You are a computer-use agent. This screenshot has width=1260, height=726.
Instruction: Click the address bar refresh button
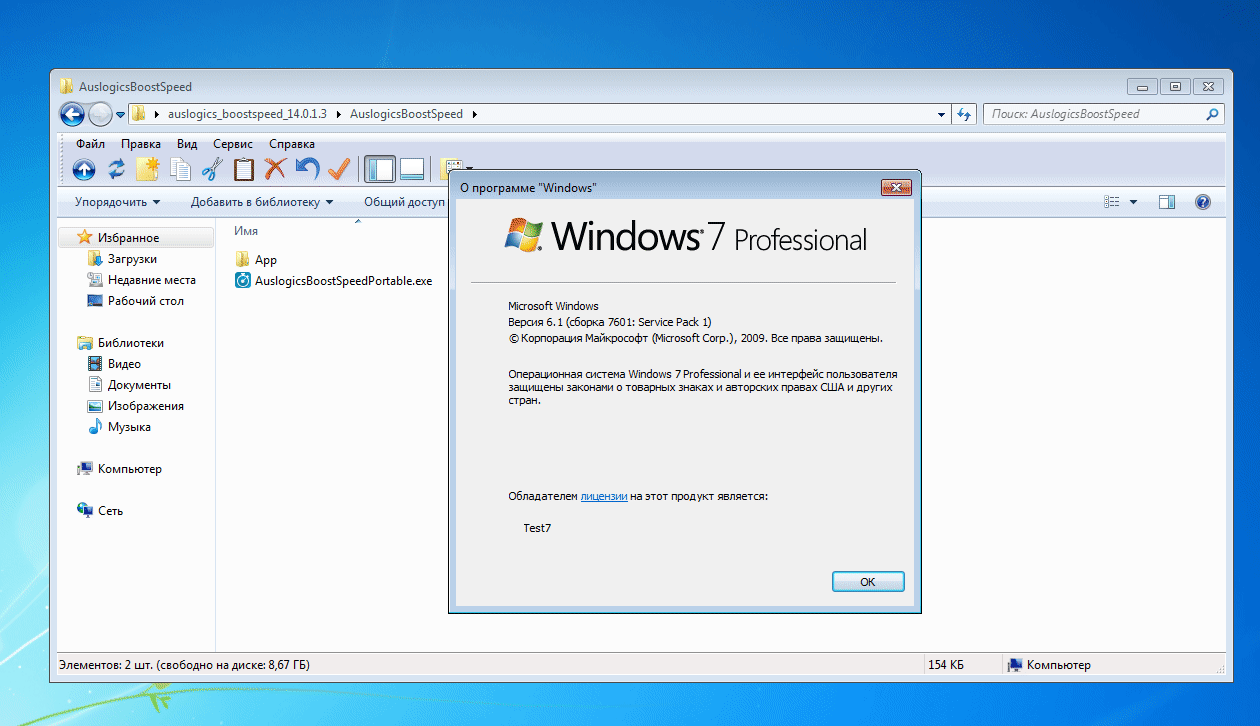pyautogui.click(x=965, y=114)
